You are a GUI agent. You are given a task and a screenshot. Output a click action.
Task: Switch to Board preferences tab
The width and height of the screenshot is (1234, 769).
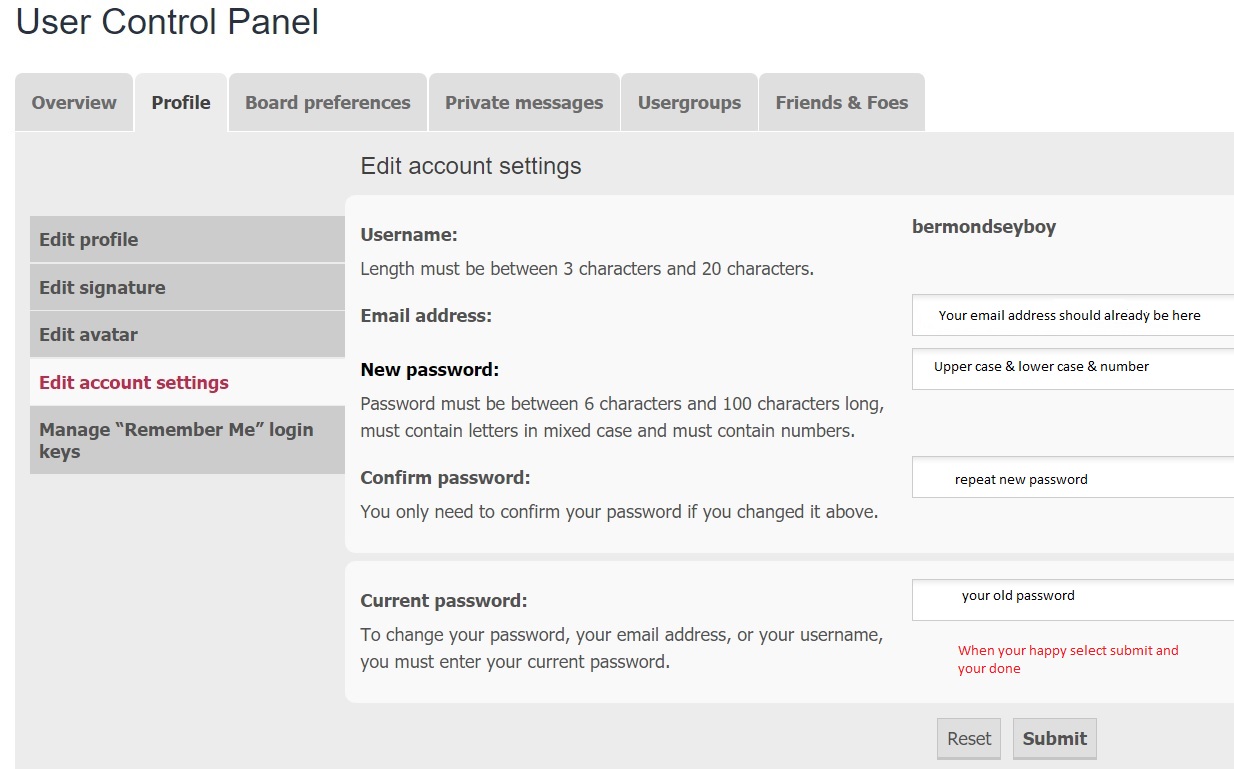(x=328, y=103)
